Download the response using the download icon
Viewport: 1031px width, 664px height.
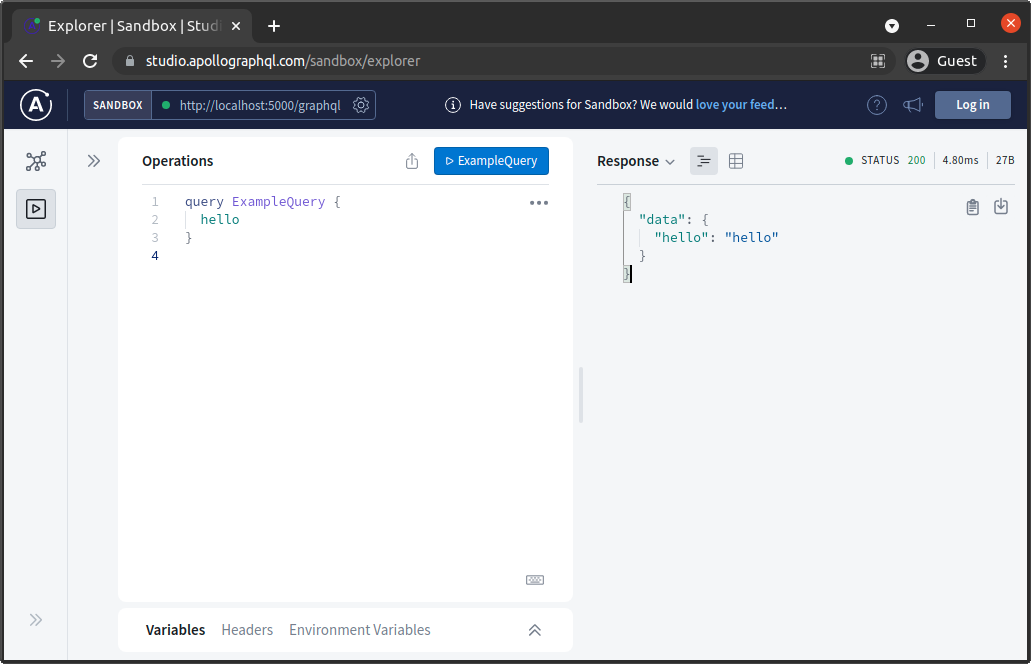click(1001, 206)
